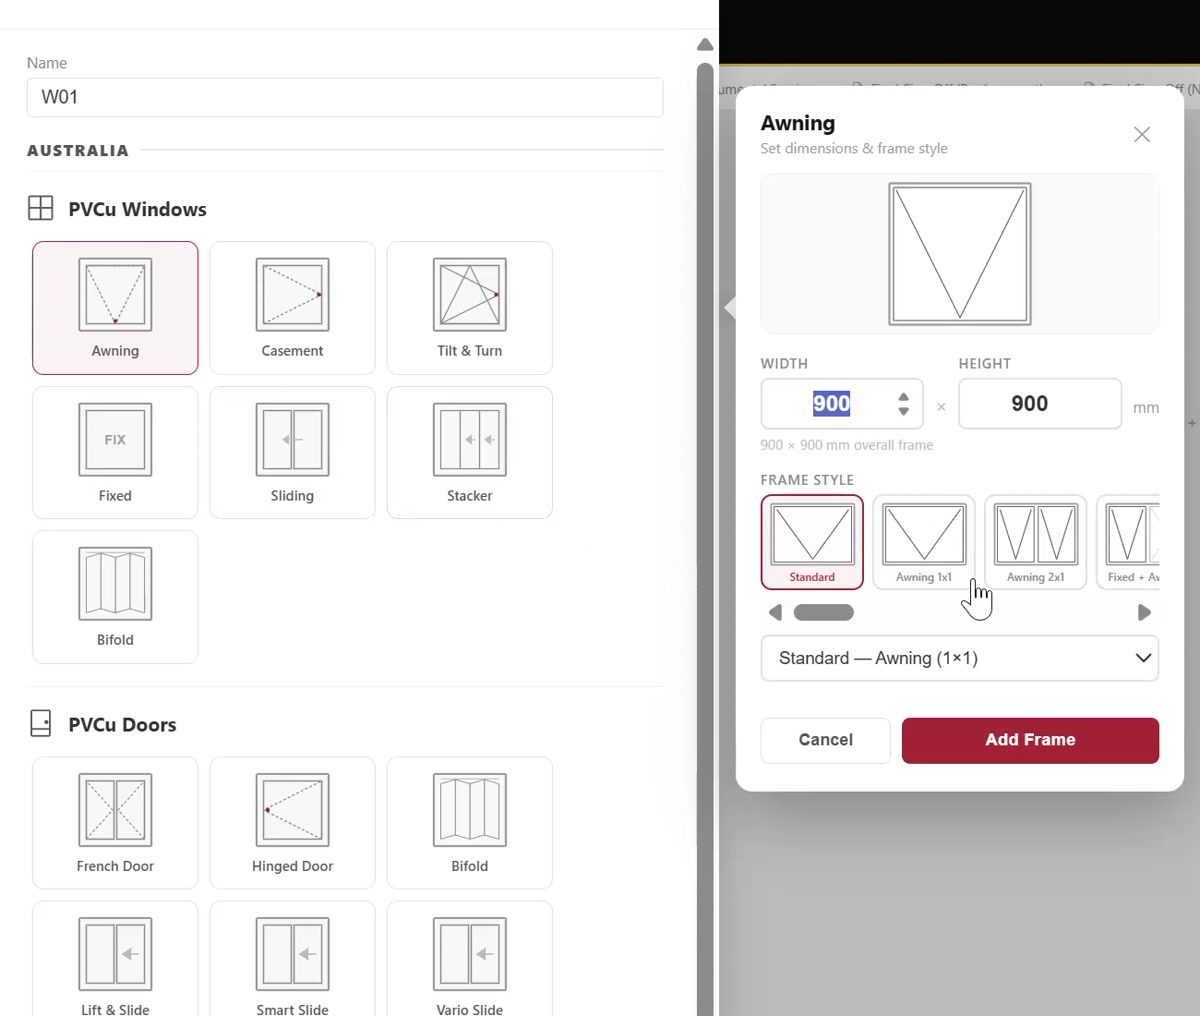Click the '900 × 900 mm overall frame' text
Screen dimensions: 1200x1016
(847, 445)
